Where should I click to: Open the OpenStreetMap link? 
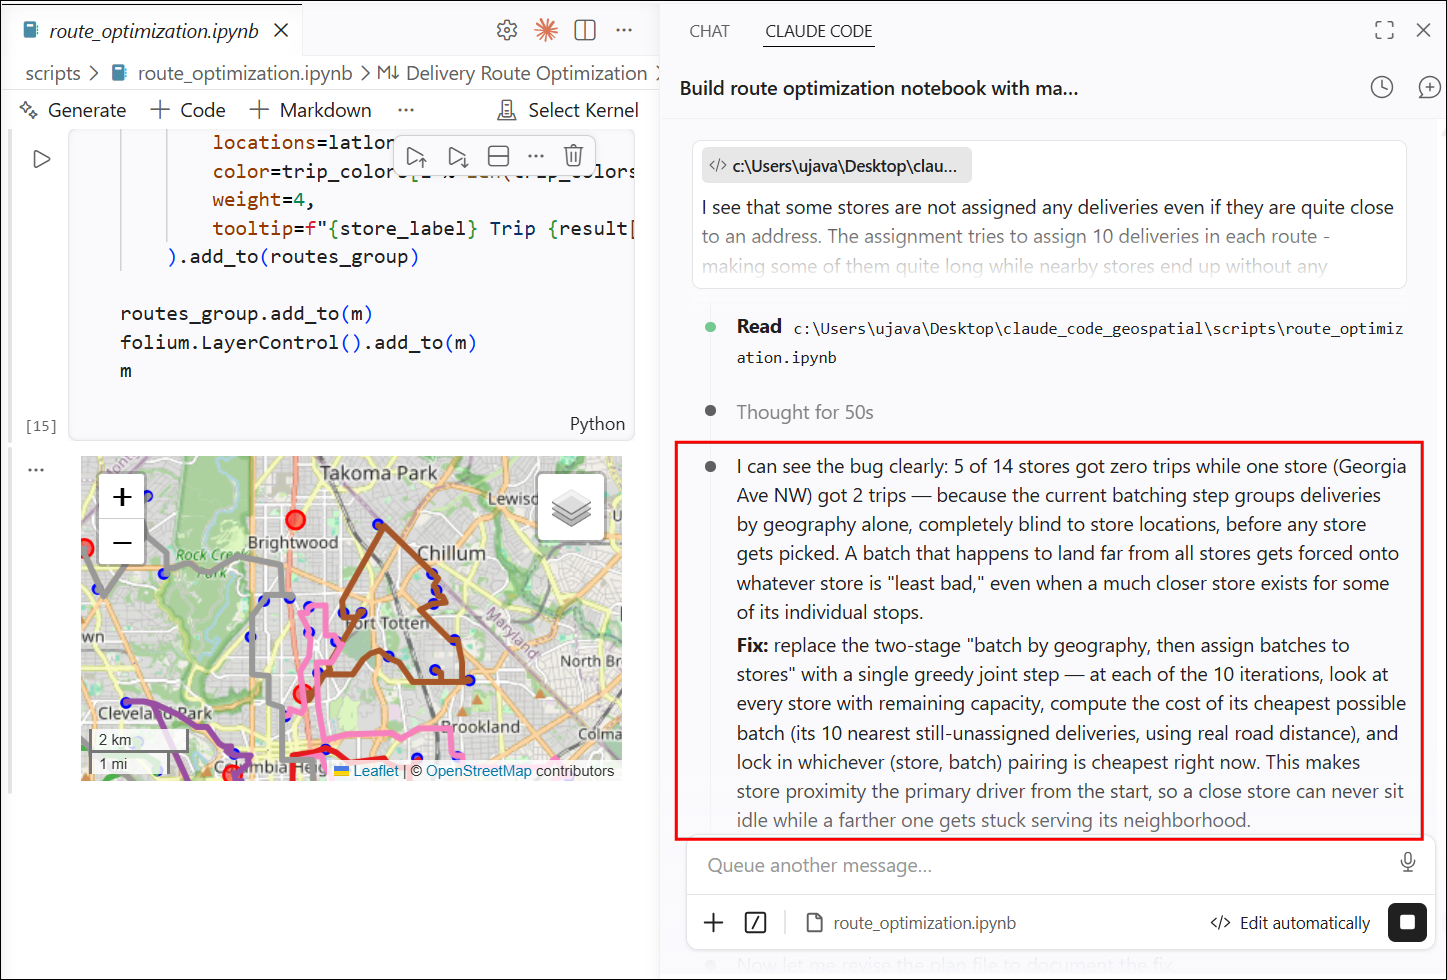click(479, 771)
